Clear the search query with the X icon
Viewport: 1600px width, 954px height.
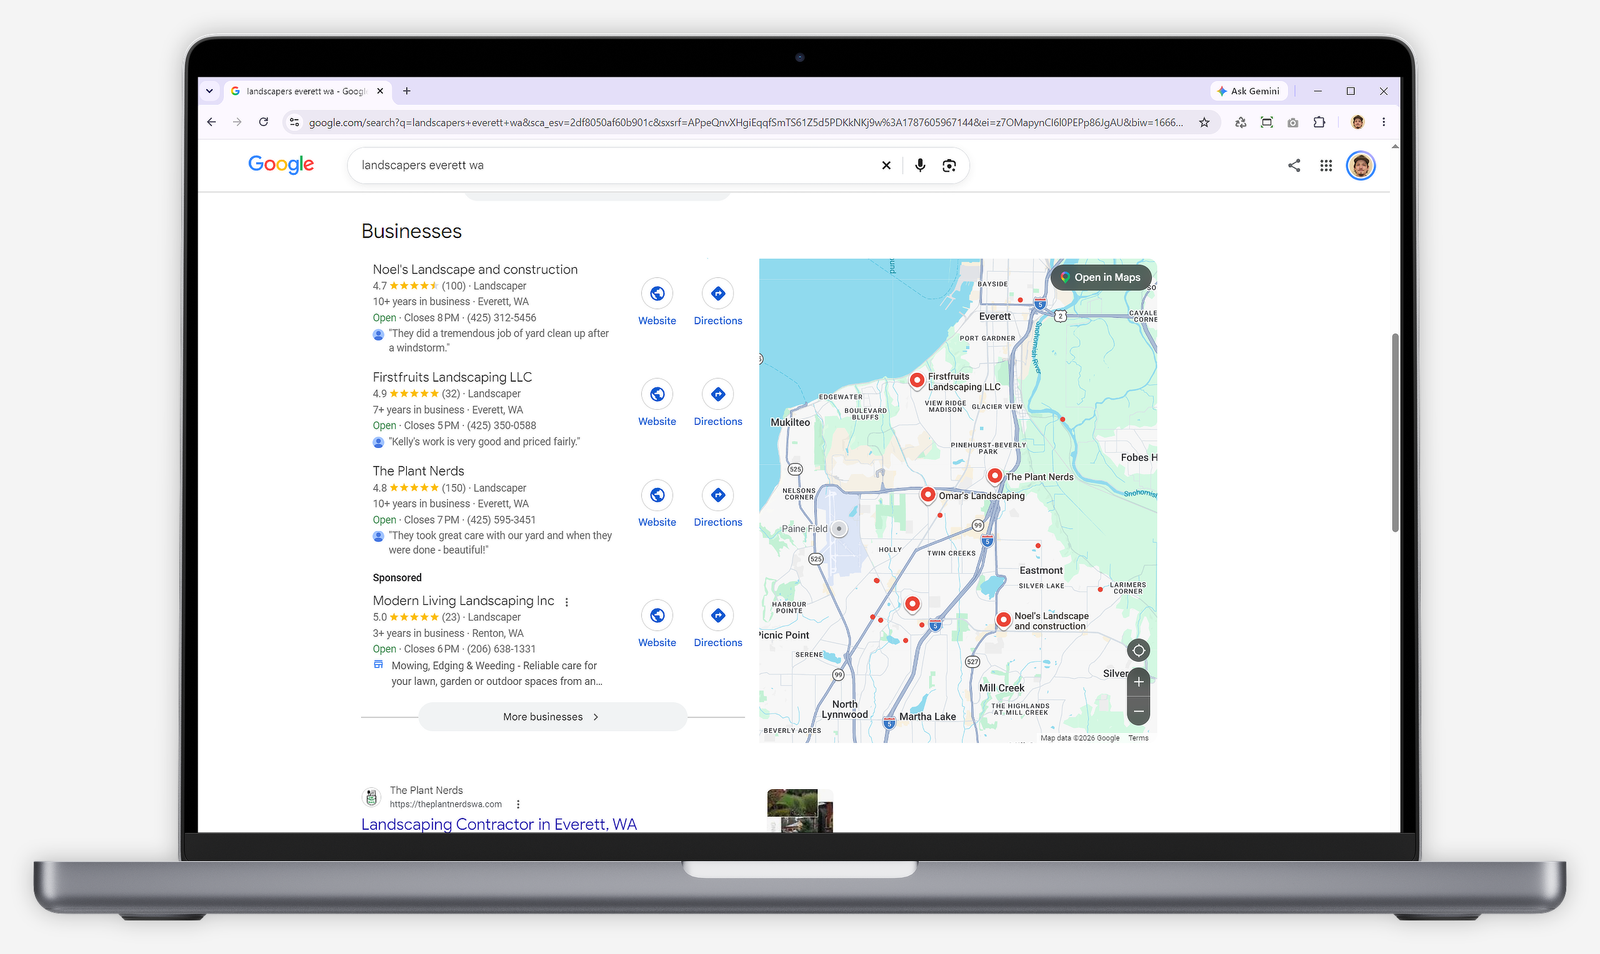886,166
